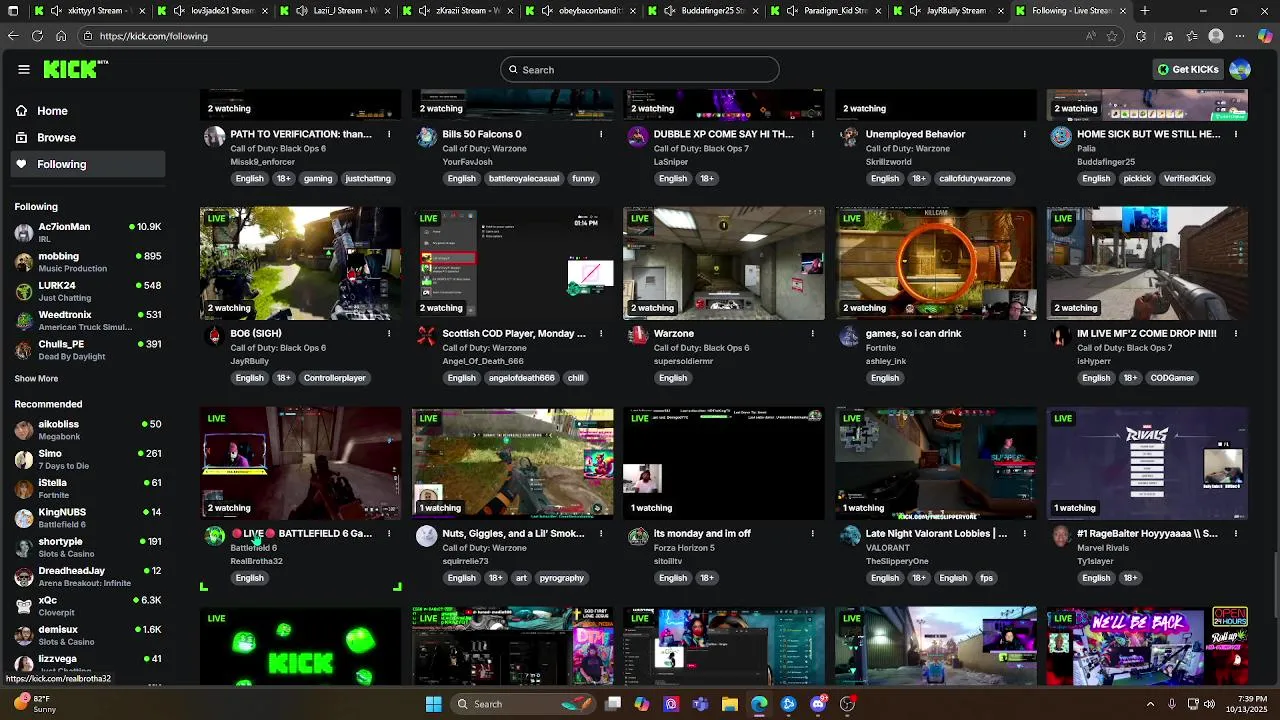The image size is (1280, 720).
Task: Click the address bar URL
Action: tap(154, 36)
